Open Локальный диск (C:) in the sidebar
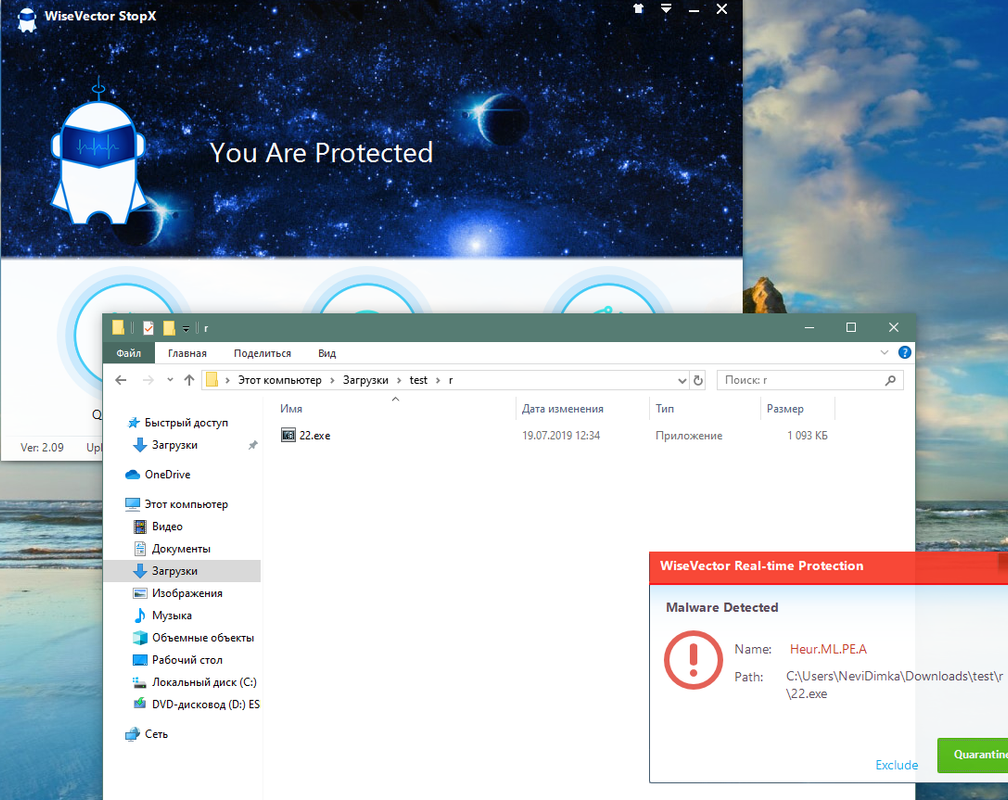Viewport: 1008px width, 800px height. 204,682
